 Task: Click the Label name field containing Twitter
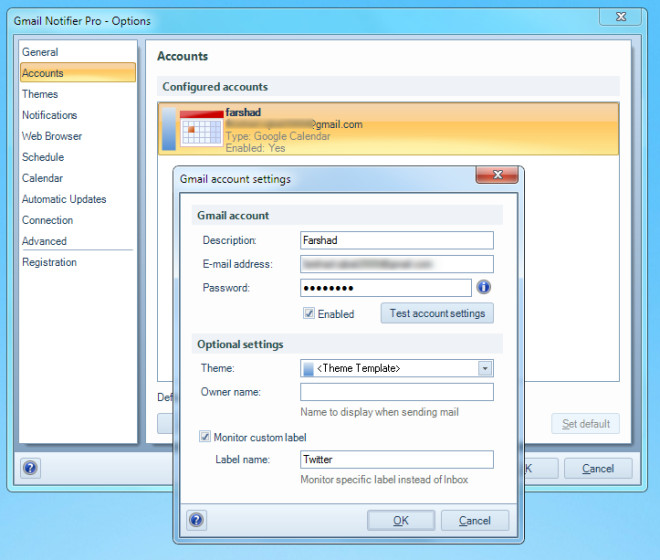[397, 459]
